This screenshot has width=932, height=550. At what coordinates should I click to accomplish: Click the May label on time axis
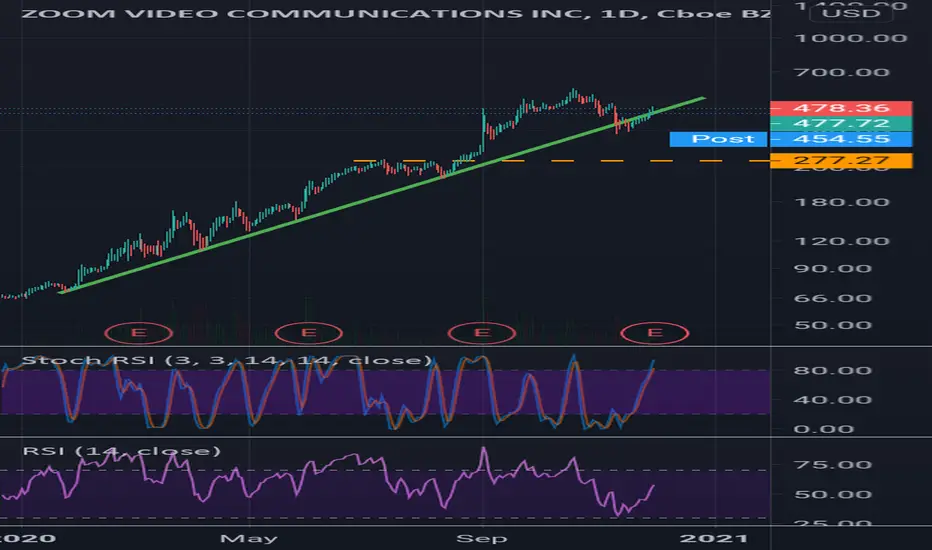pos(248,539)
